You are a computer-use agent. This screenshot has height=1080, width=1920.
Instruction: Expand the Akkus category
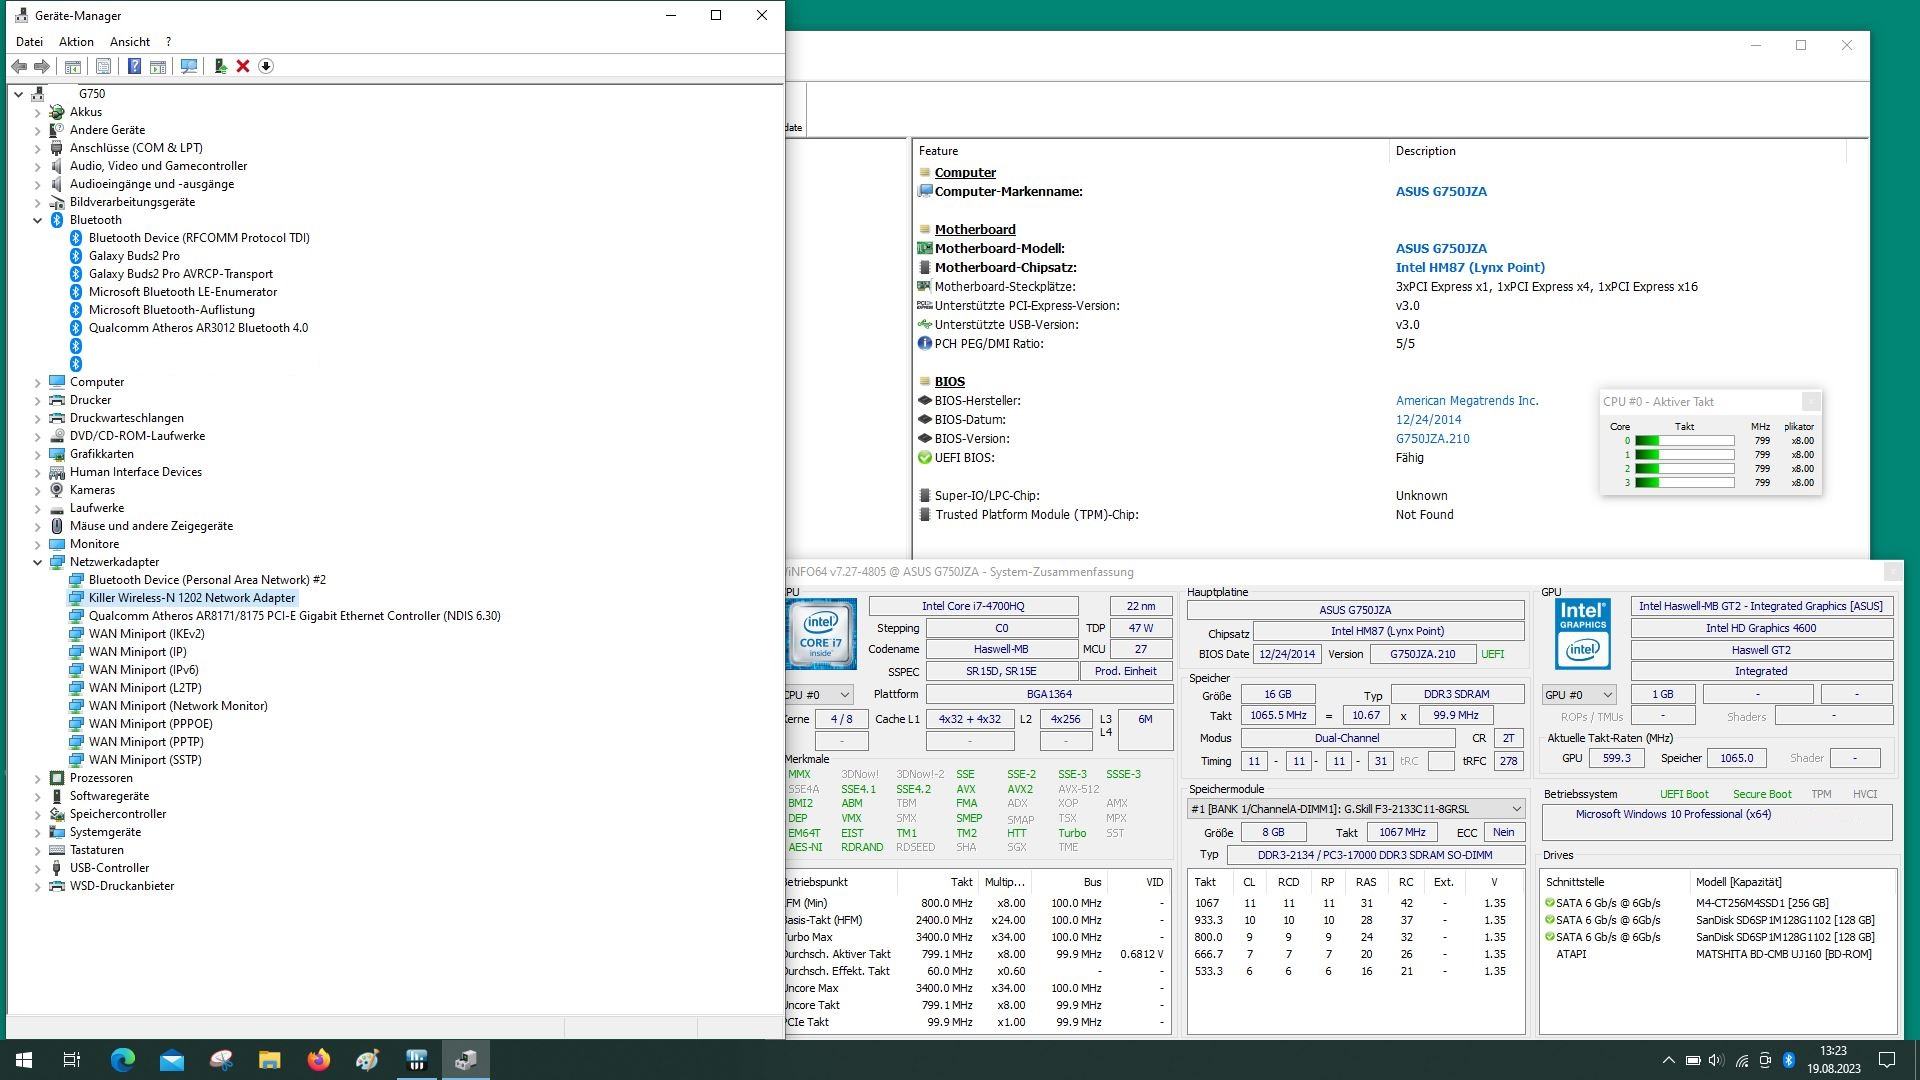[38, 112]
